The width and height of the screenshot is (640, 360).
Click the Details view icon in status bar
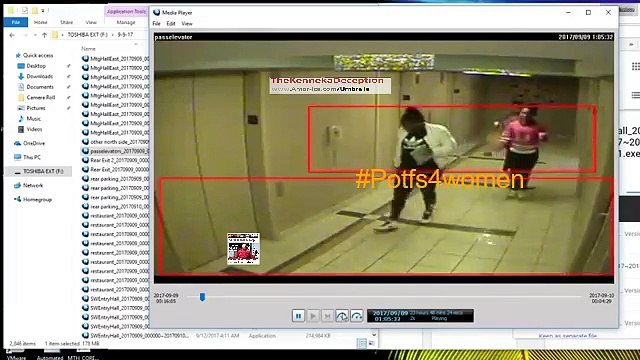pyautogui.click(x=362, y=343)
